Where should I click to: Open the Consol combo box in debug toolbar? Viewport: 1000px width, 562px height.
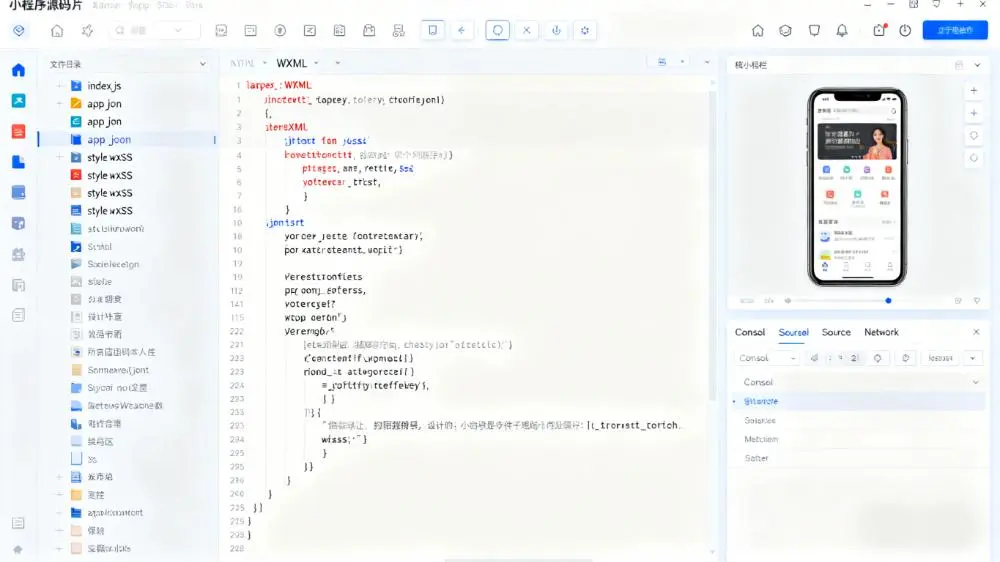coord(766,358)
